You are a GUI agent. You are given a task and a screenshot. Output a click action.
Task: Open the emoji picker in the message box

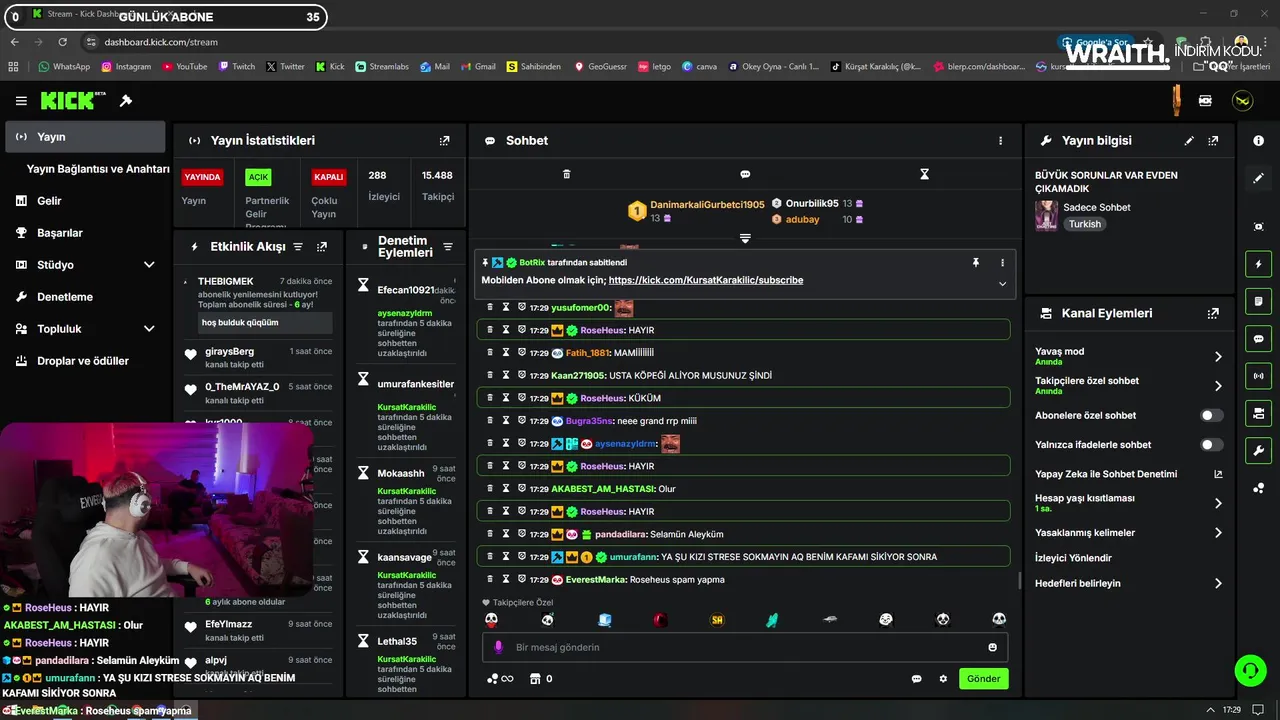pyautogui.click(x=993, y=647)
